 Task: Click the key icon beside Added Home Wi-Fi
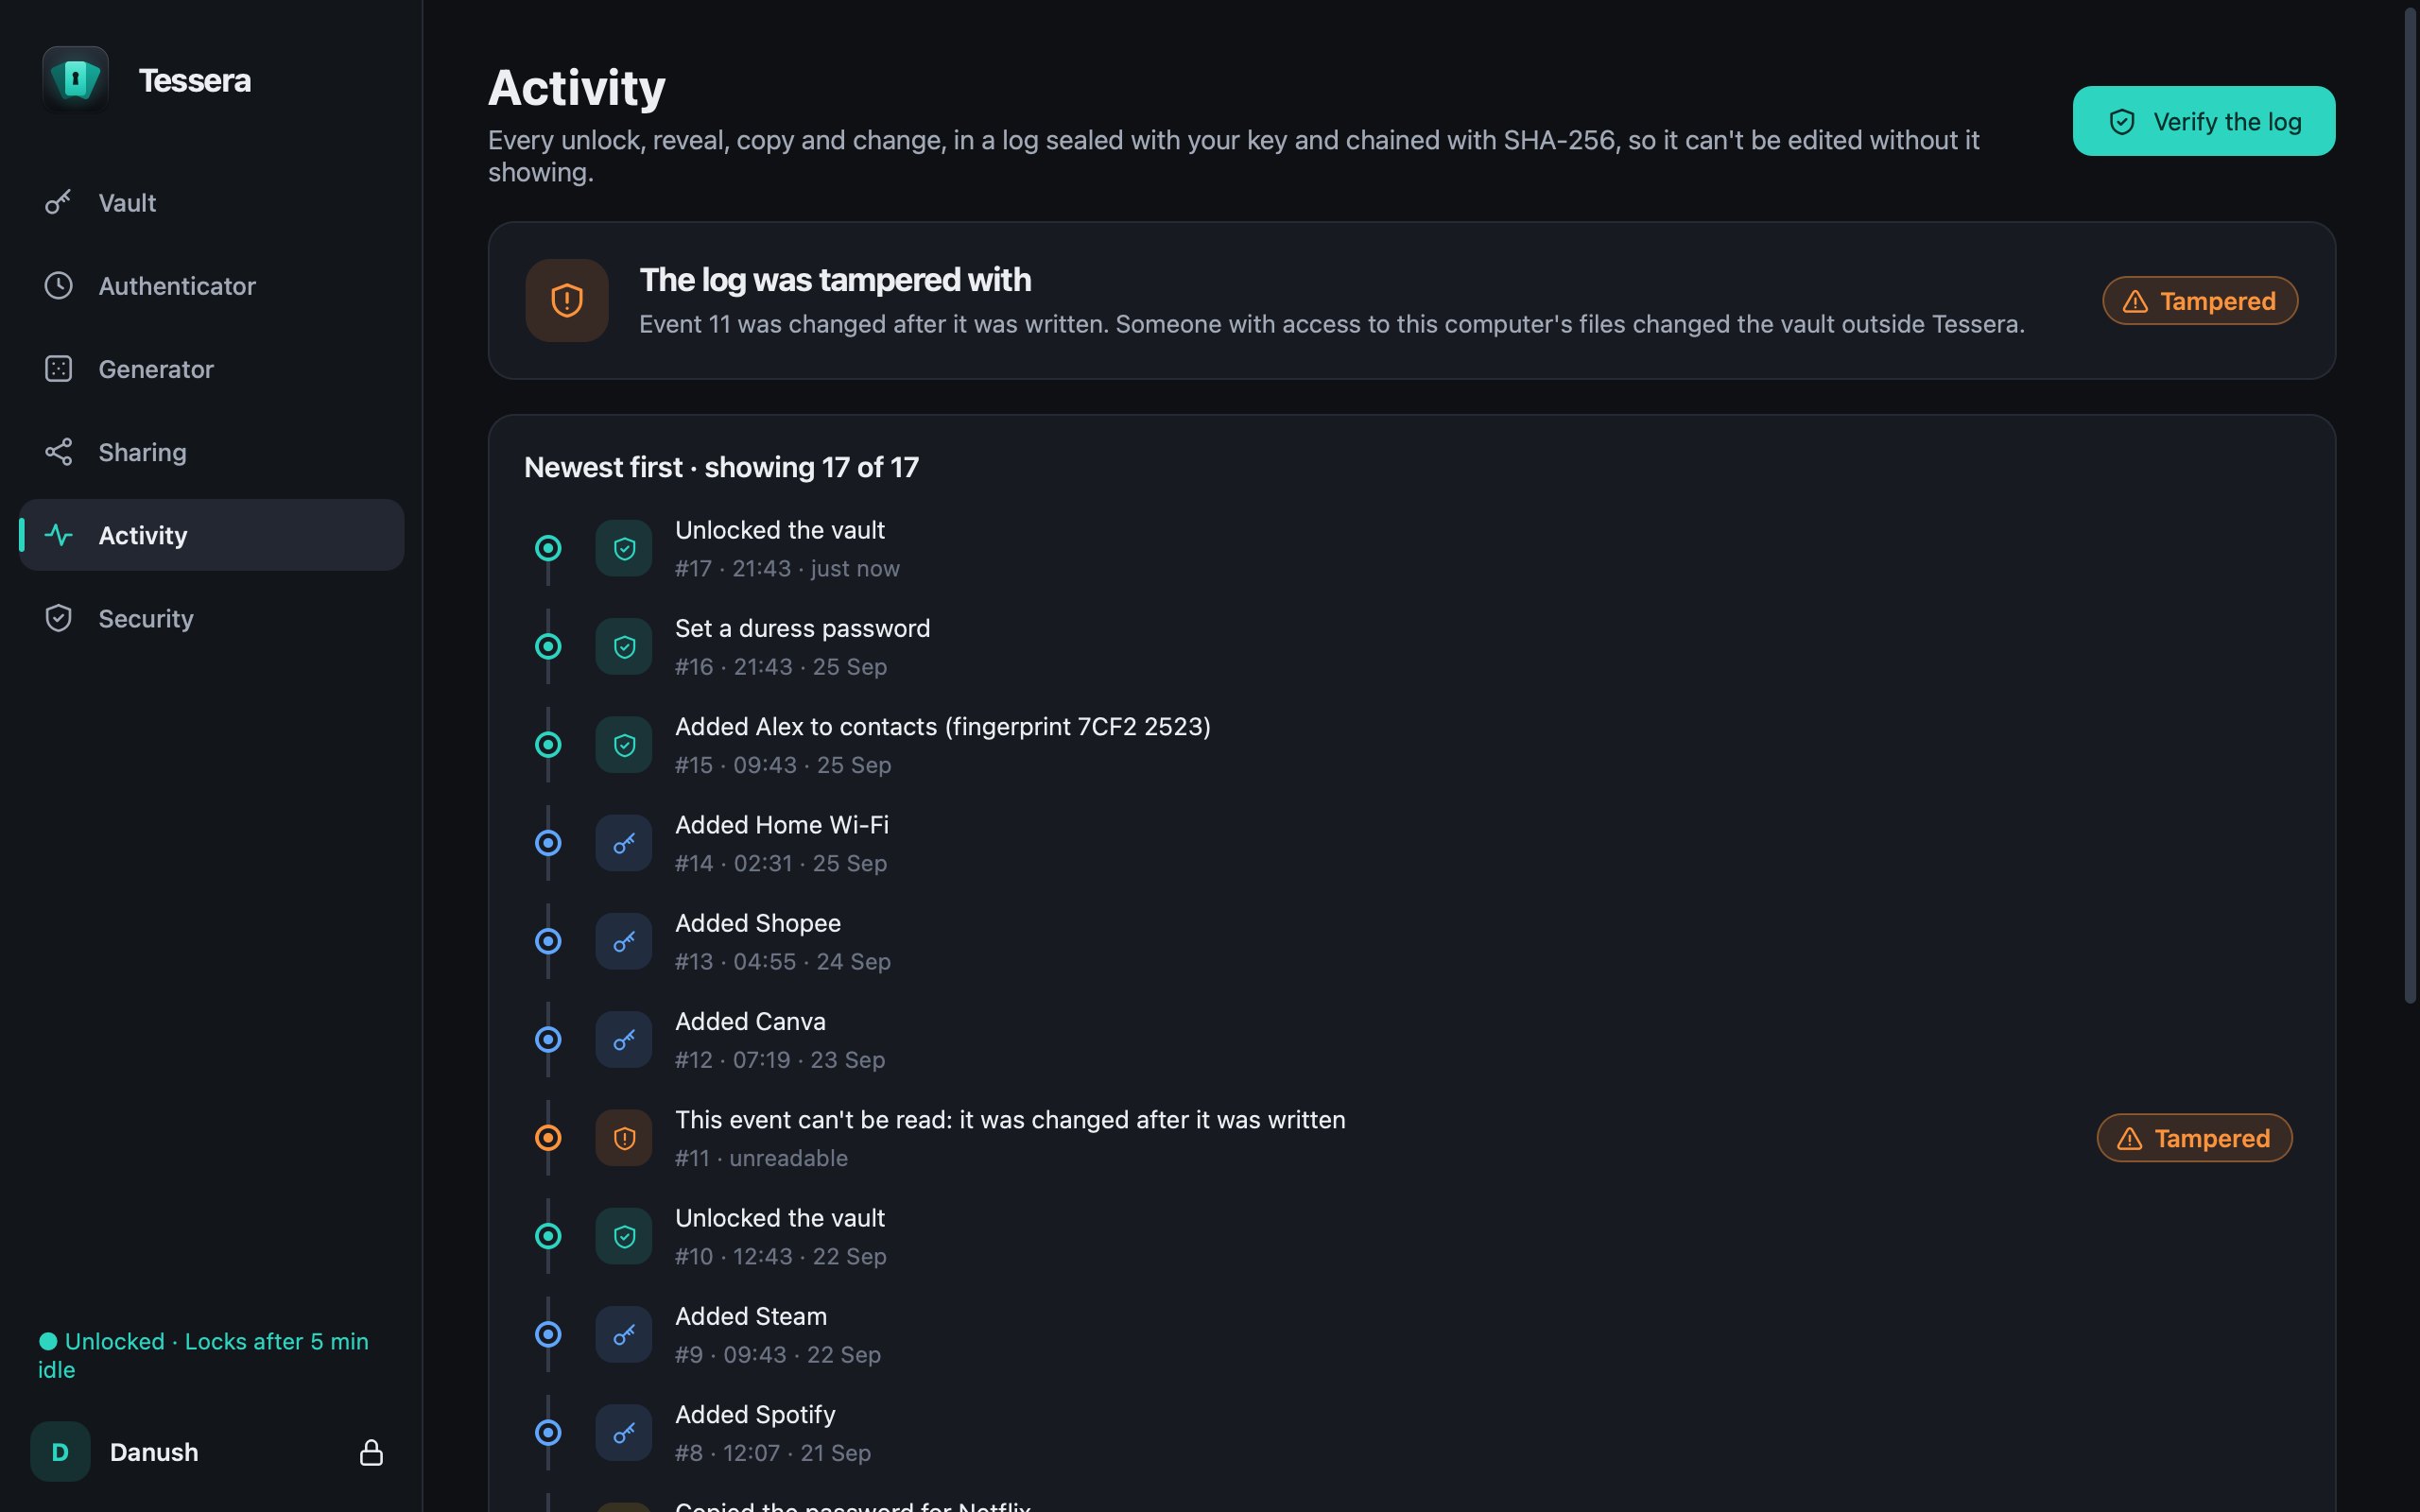(624, 843)
